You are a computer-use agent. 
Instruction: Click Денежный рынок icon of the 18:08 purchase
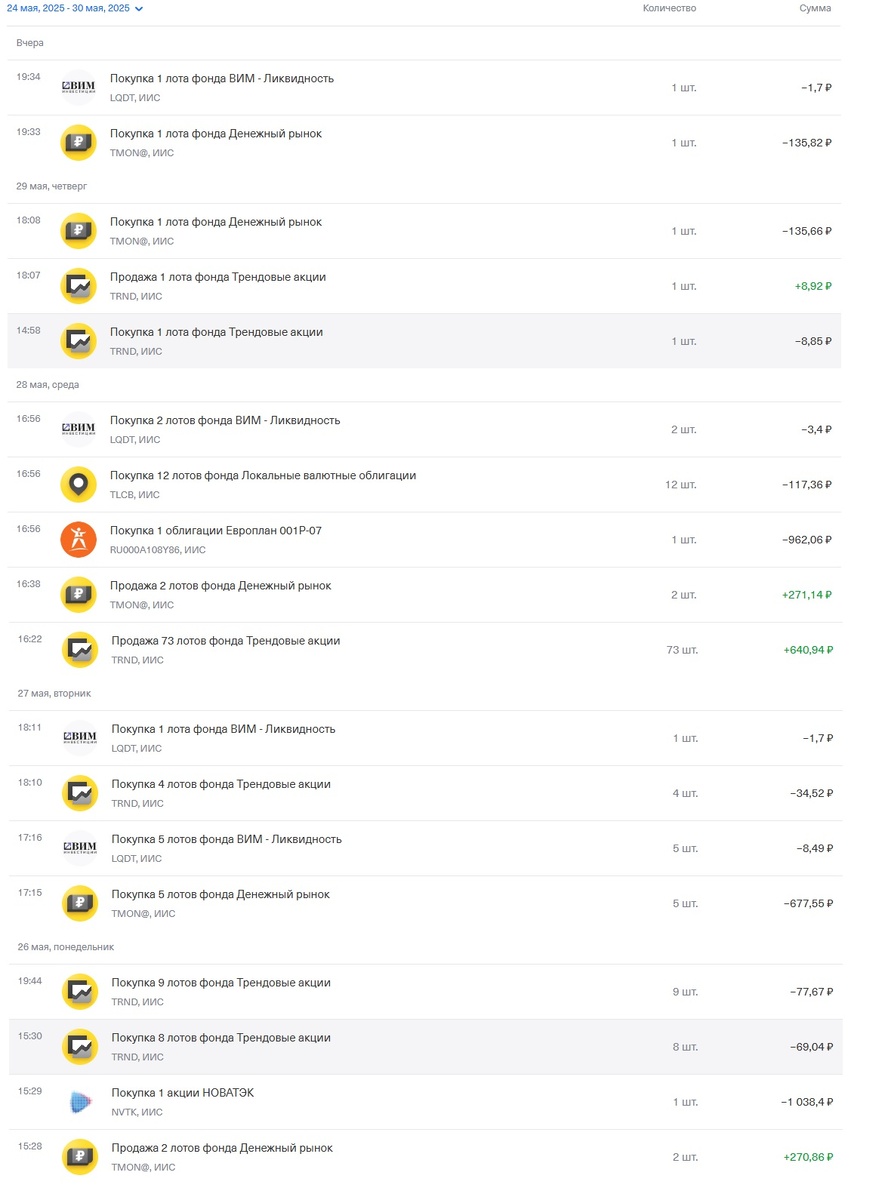79,231
